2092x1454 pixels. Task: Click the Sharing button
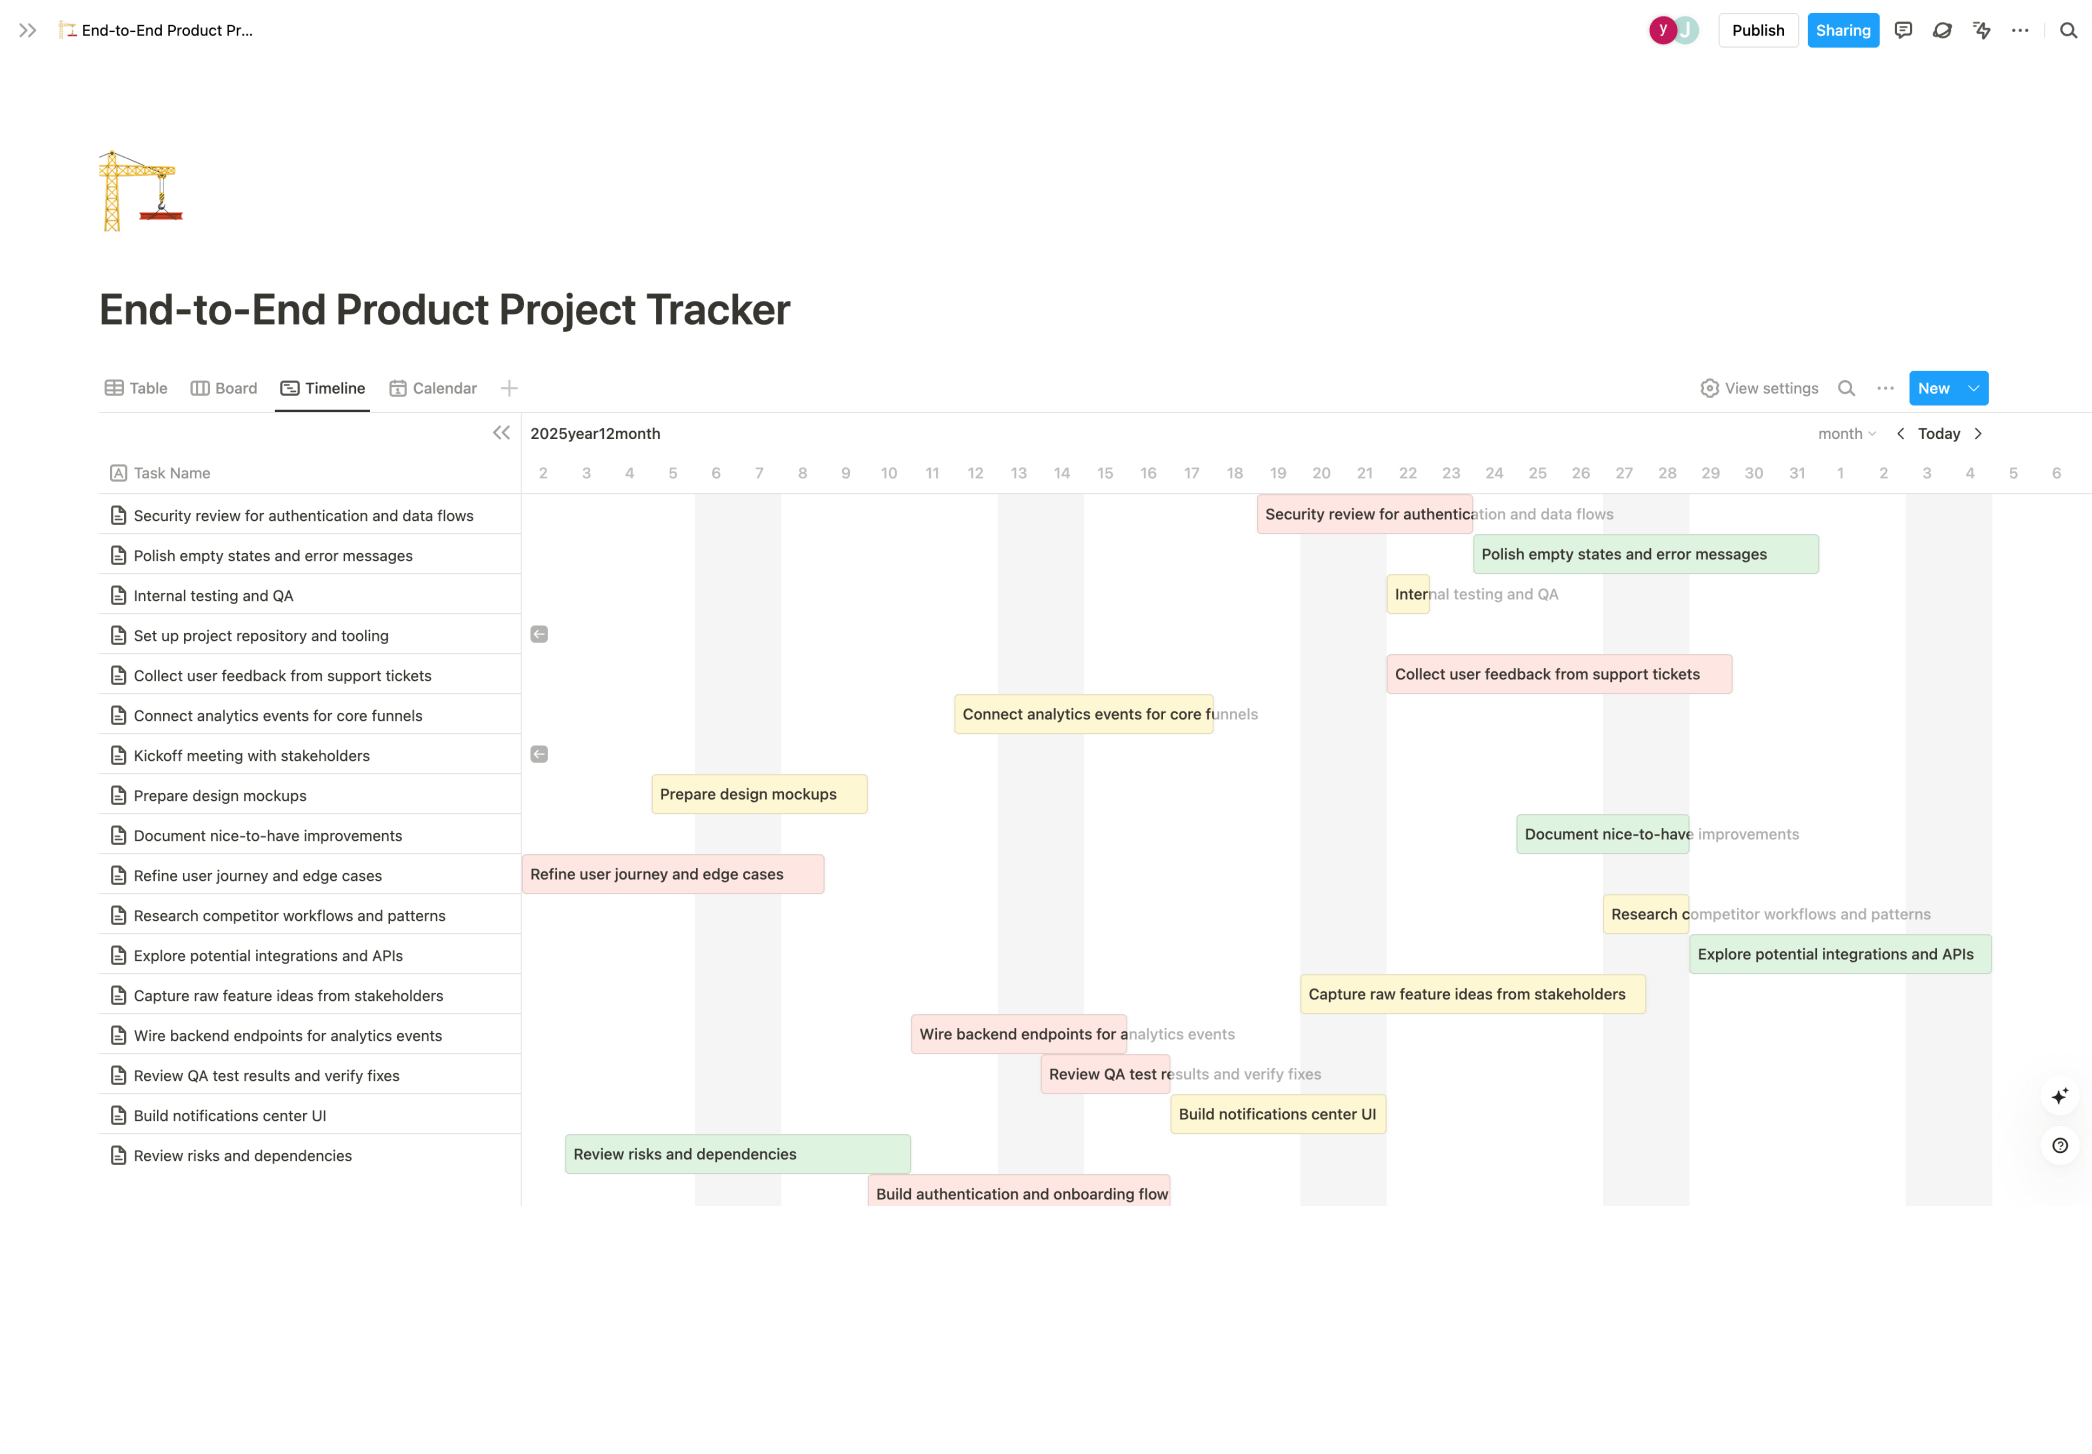click(x=1843, y=30)
